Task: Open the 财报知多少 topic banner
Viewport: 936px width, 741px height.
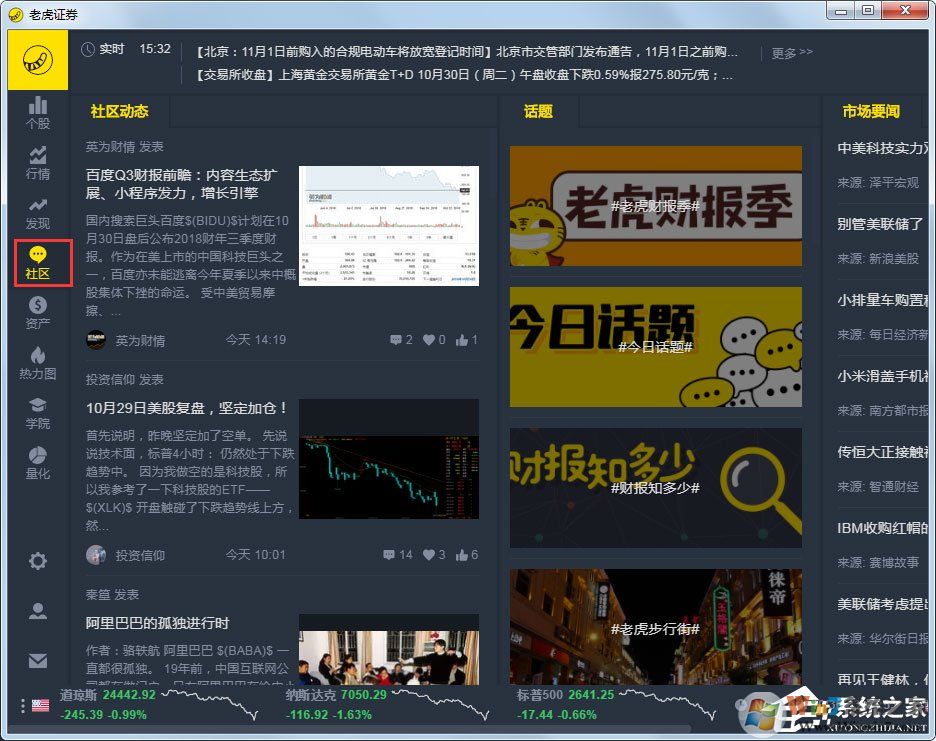Action: (655, 488)
